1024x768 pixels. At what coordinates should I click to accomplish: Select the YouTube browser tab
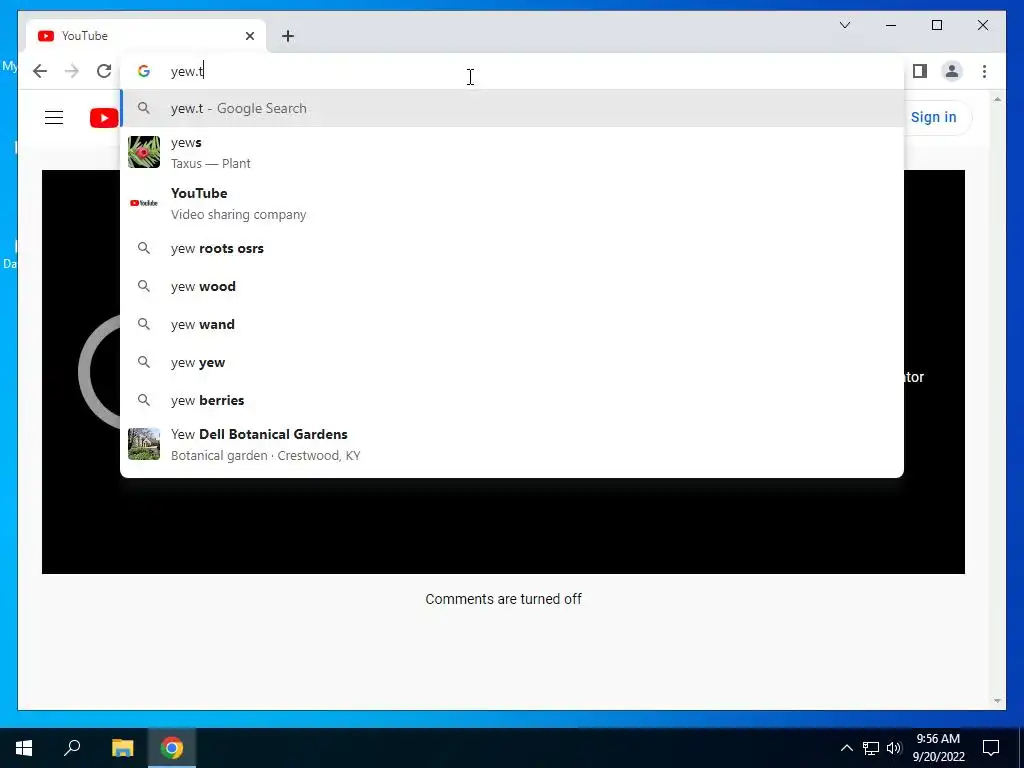tap(146, 36)
